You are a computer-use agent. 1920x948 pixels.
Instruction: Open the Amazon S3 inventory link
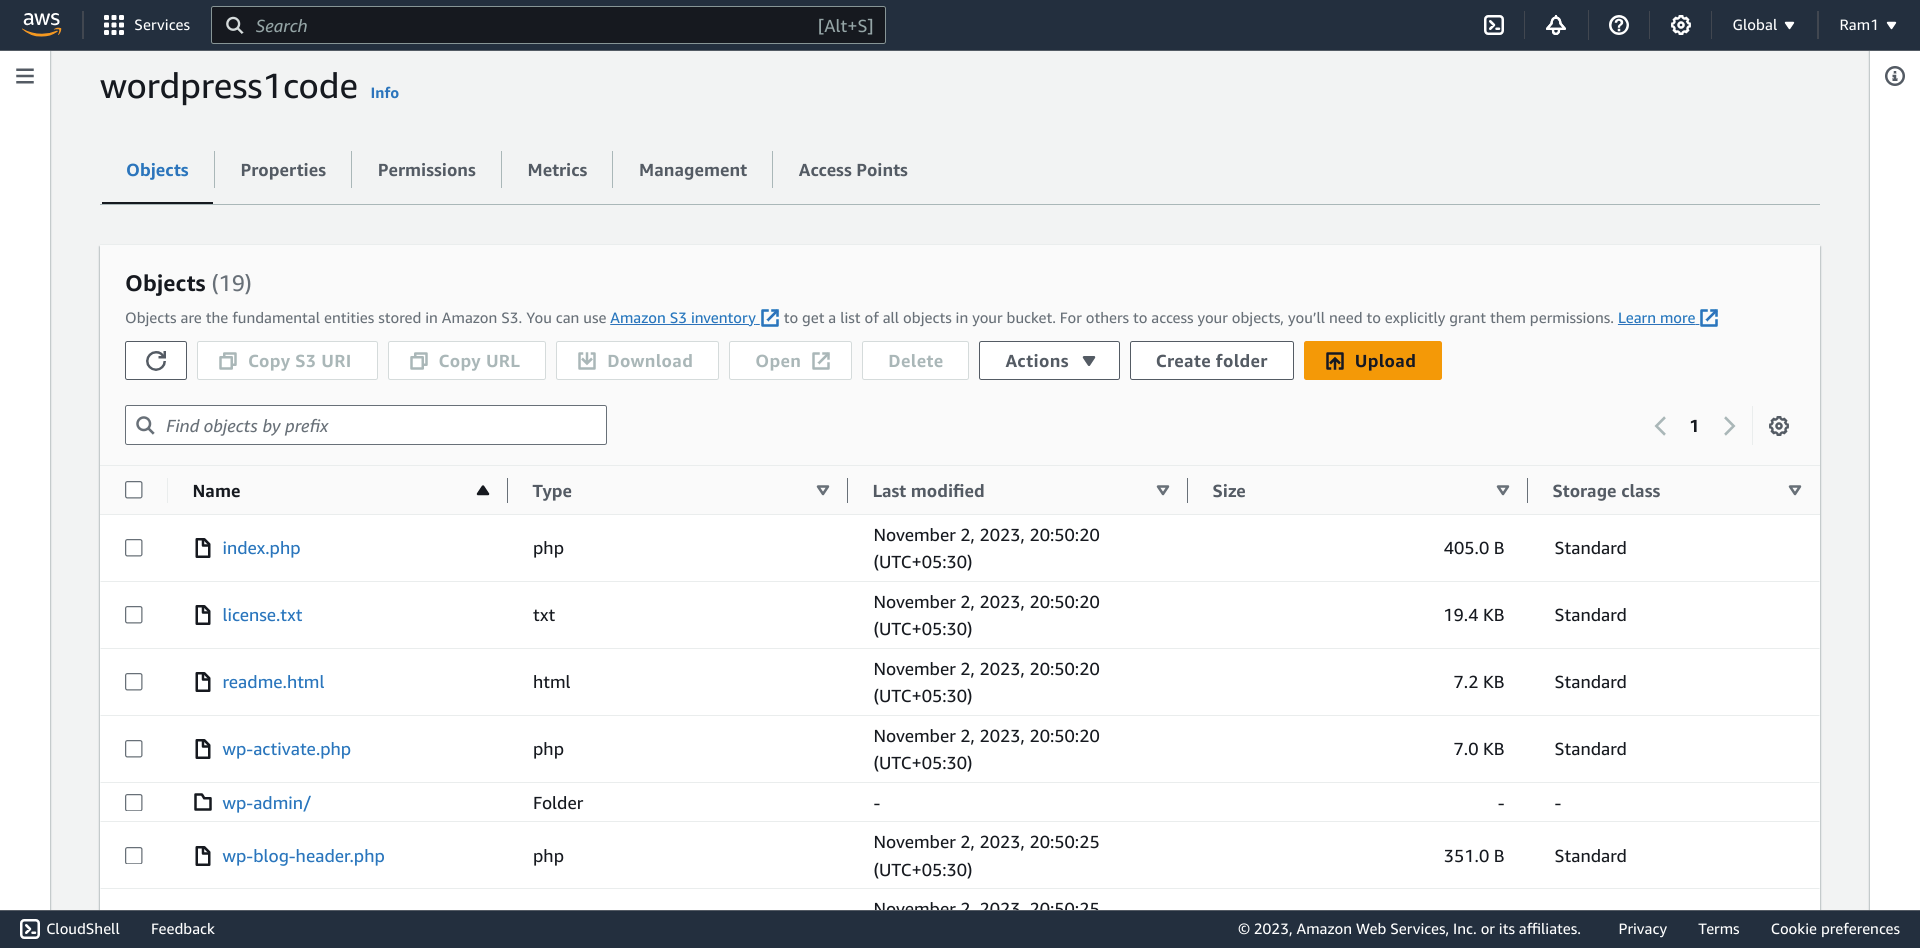pyautogui.click(x=683, y=318)
